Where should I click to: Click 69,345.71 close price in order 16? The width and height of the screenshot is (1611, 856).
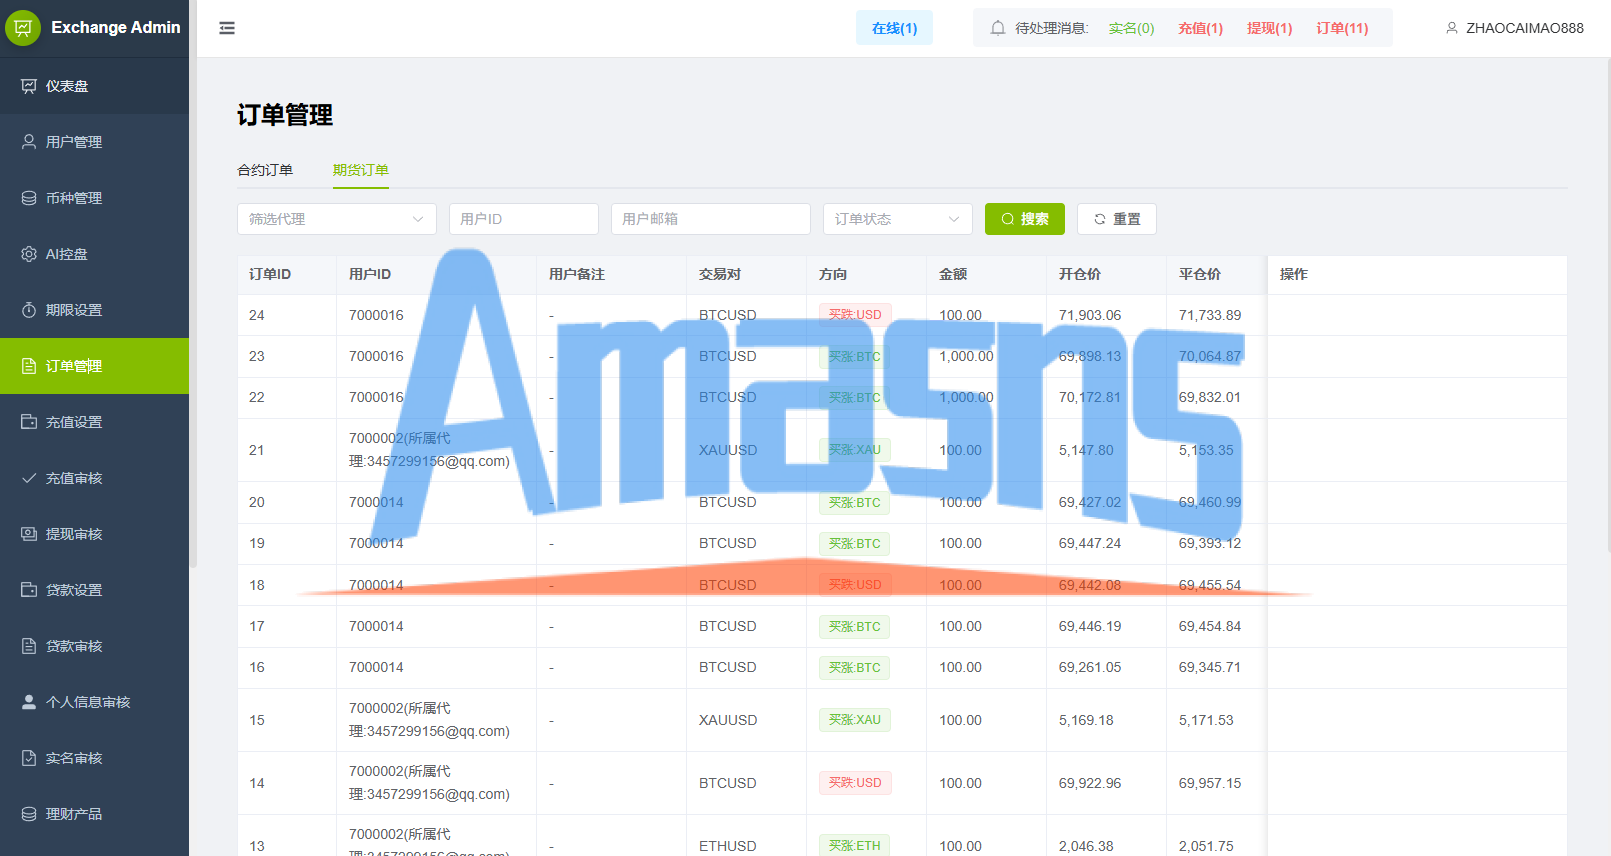pyautogui.click(x=1210, y=667)
